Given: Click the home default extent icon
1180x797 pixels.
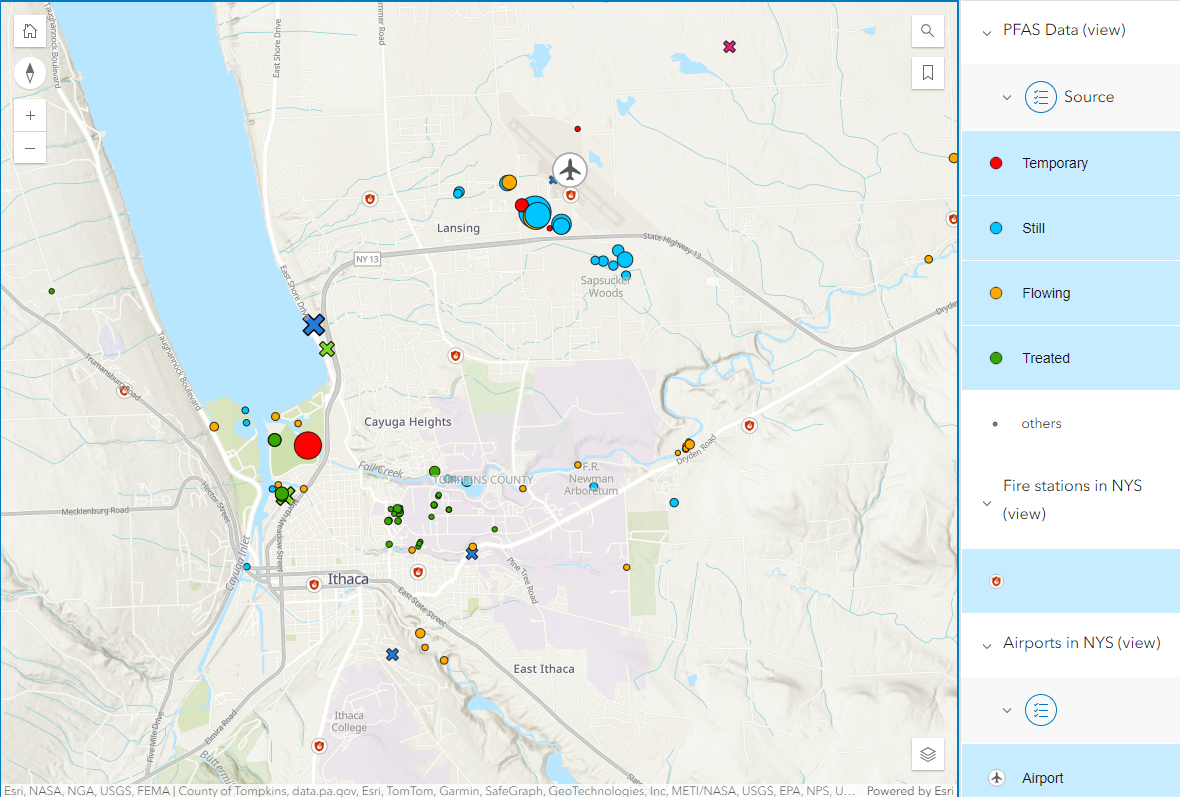Looking at the screenshot, I should pyautogui.click(x=30, y=31).
